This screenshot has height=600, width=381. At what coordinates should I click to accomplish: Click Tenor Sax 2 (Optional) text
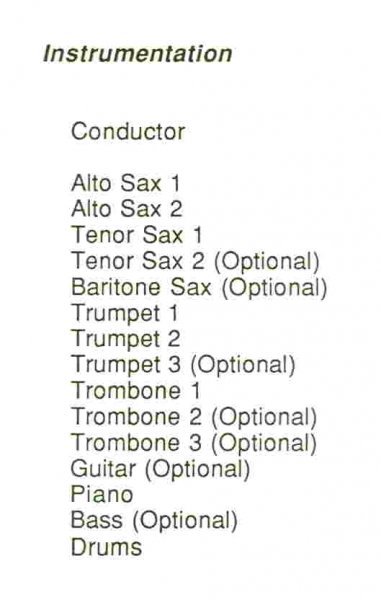[195, 261]
